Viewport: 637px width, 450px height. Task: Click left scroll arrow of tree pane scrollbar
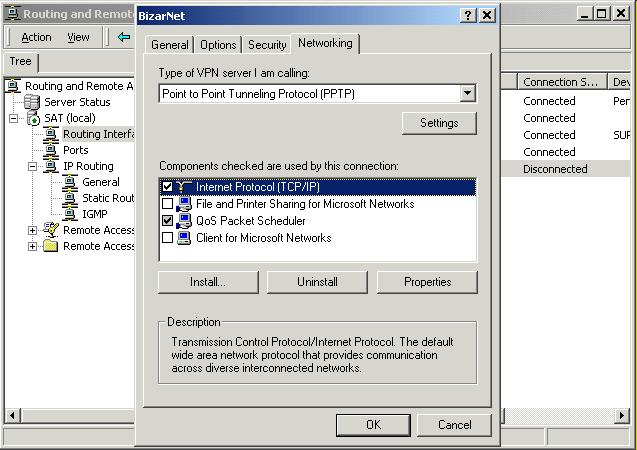click(12, 415)
